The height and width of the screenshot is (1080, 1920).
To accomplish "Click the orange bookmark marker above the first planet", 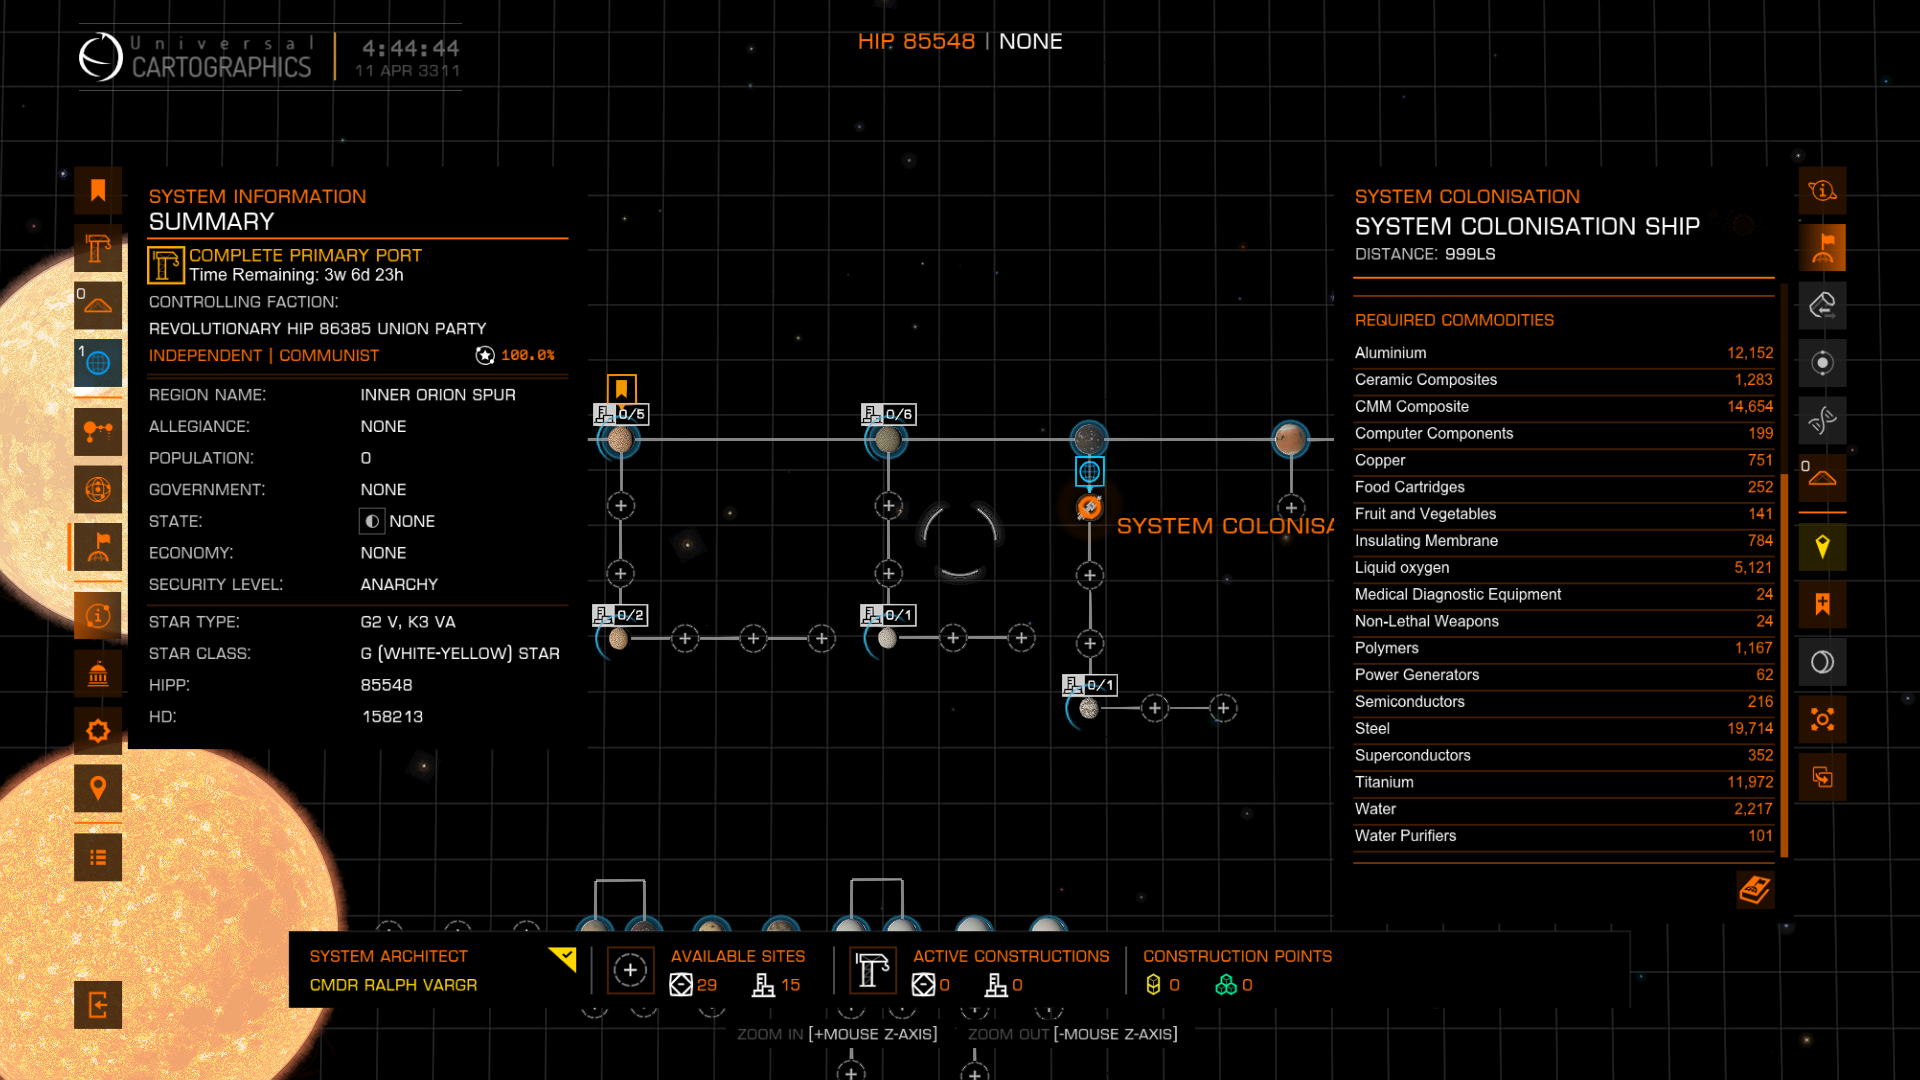I will click(621, 389).
